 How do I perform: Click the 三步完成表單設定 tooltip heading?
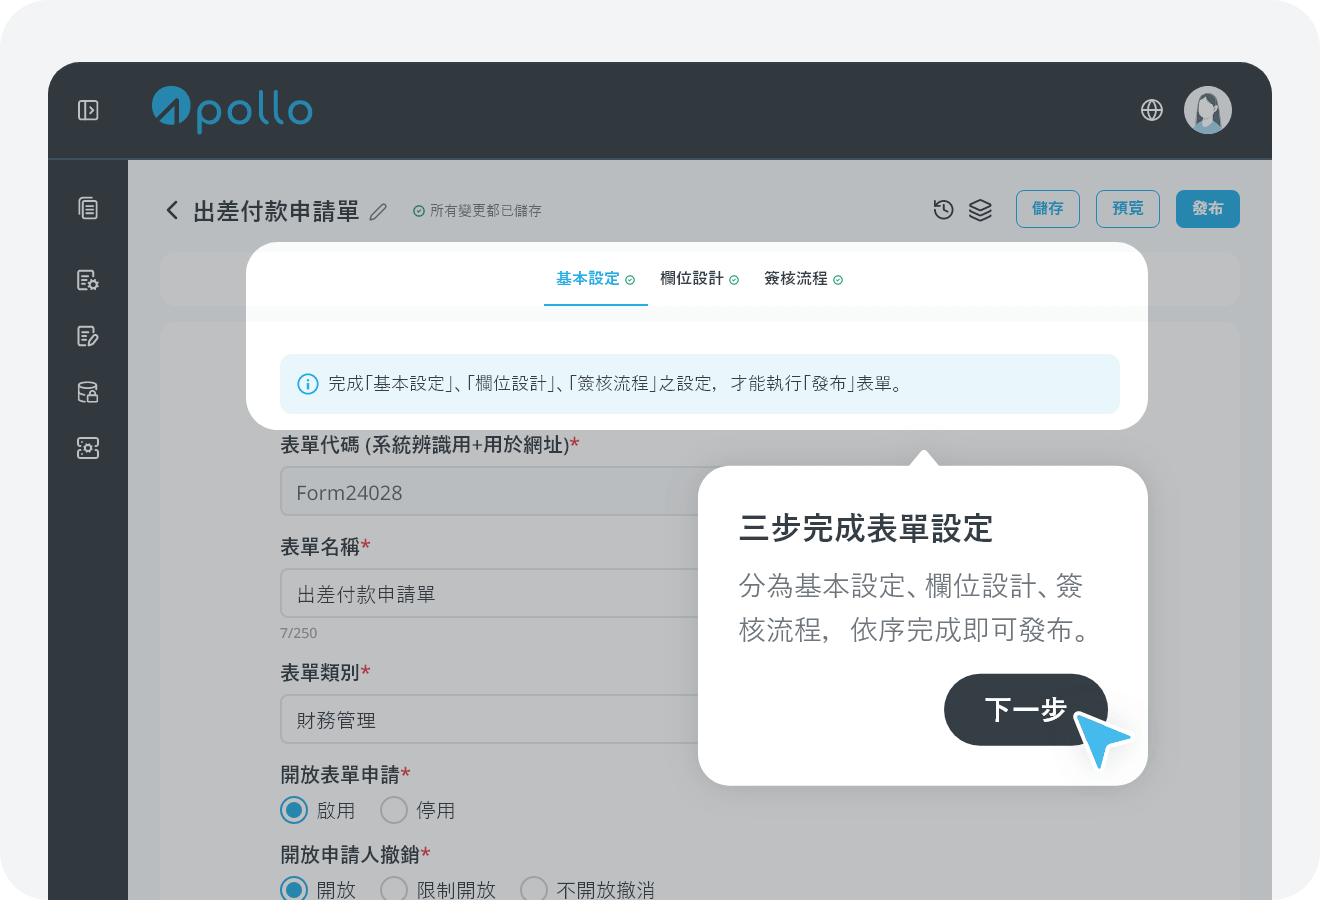point(866,528)
